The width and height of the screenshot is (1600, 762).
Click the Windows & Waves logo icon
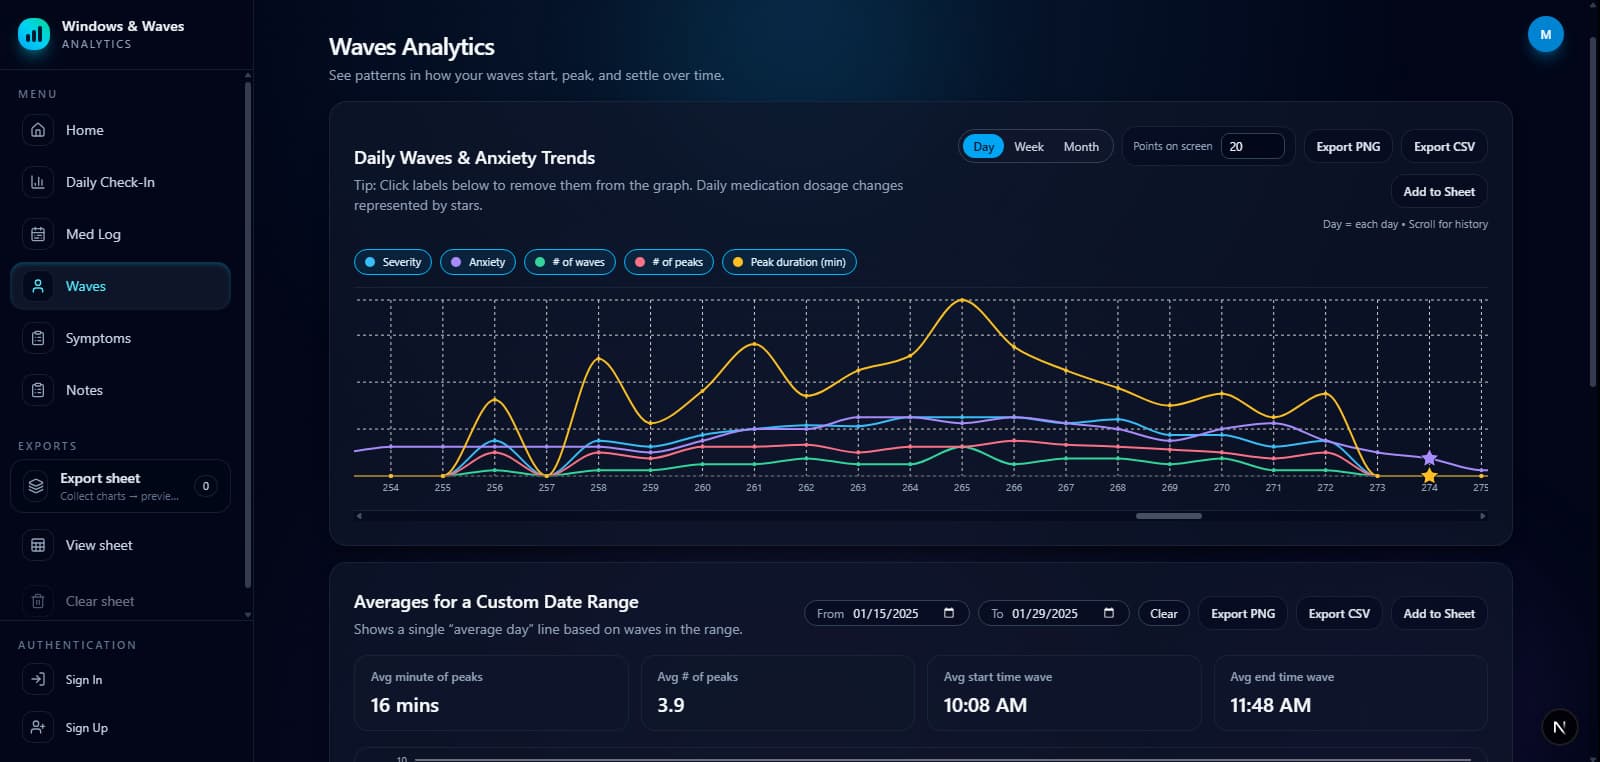[34, 34]
